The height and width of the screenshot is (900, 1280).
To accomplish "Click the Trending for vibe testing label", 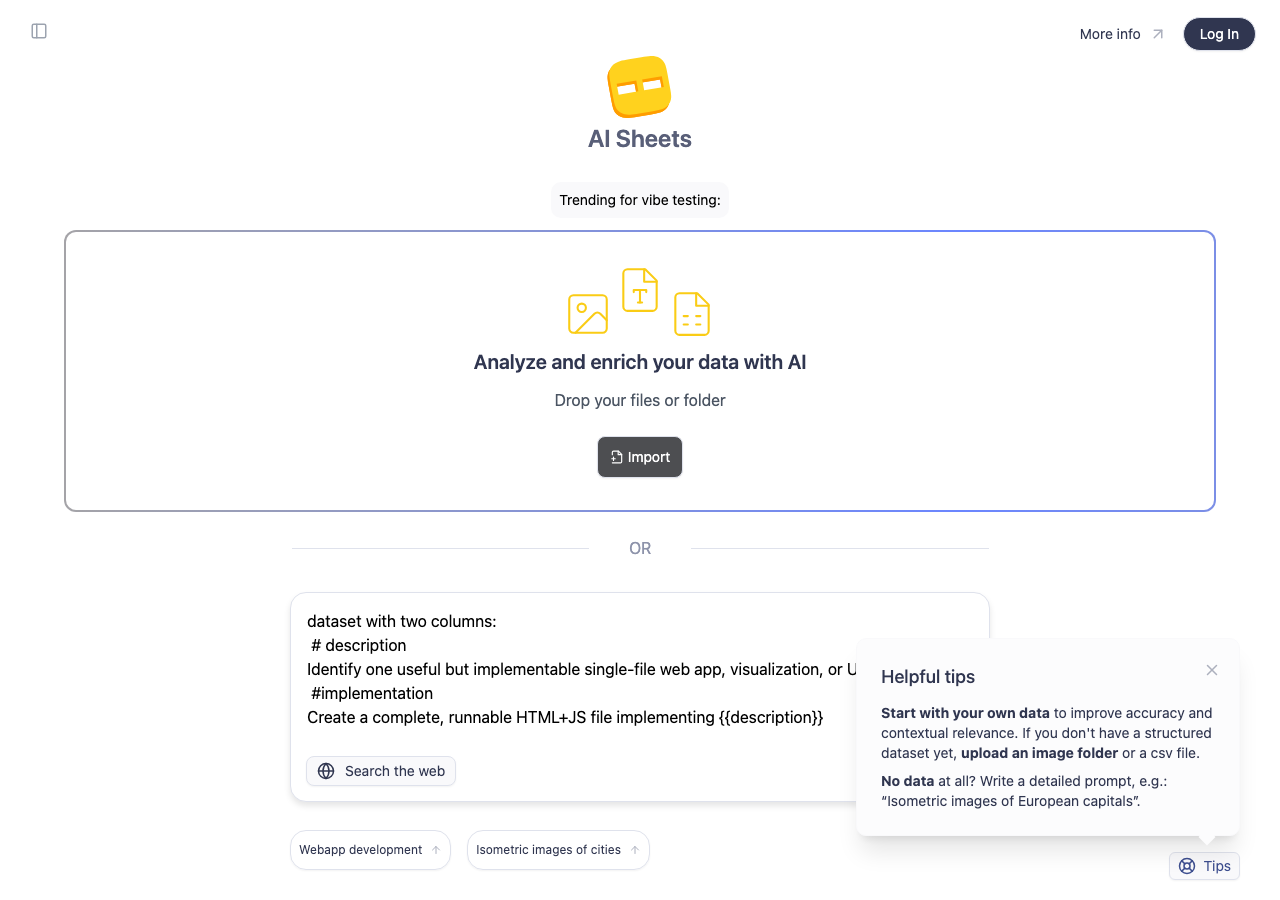I will [640, 200].
